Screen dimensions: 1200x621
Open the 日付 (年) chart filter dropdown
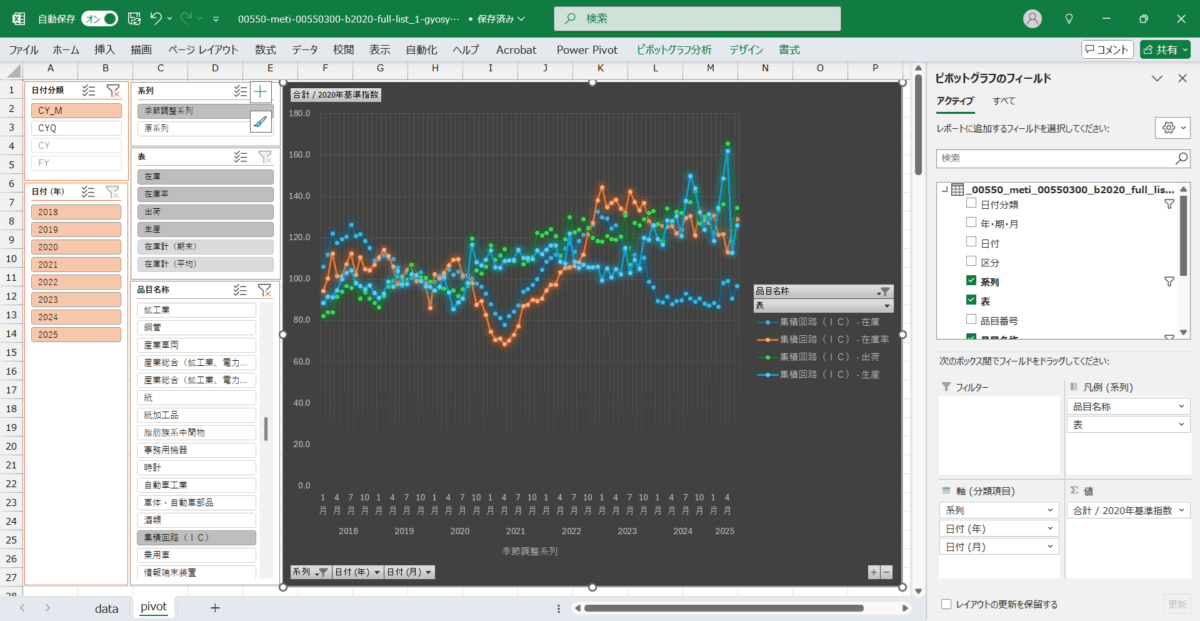356,572
